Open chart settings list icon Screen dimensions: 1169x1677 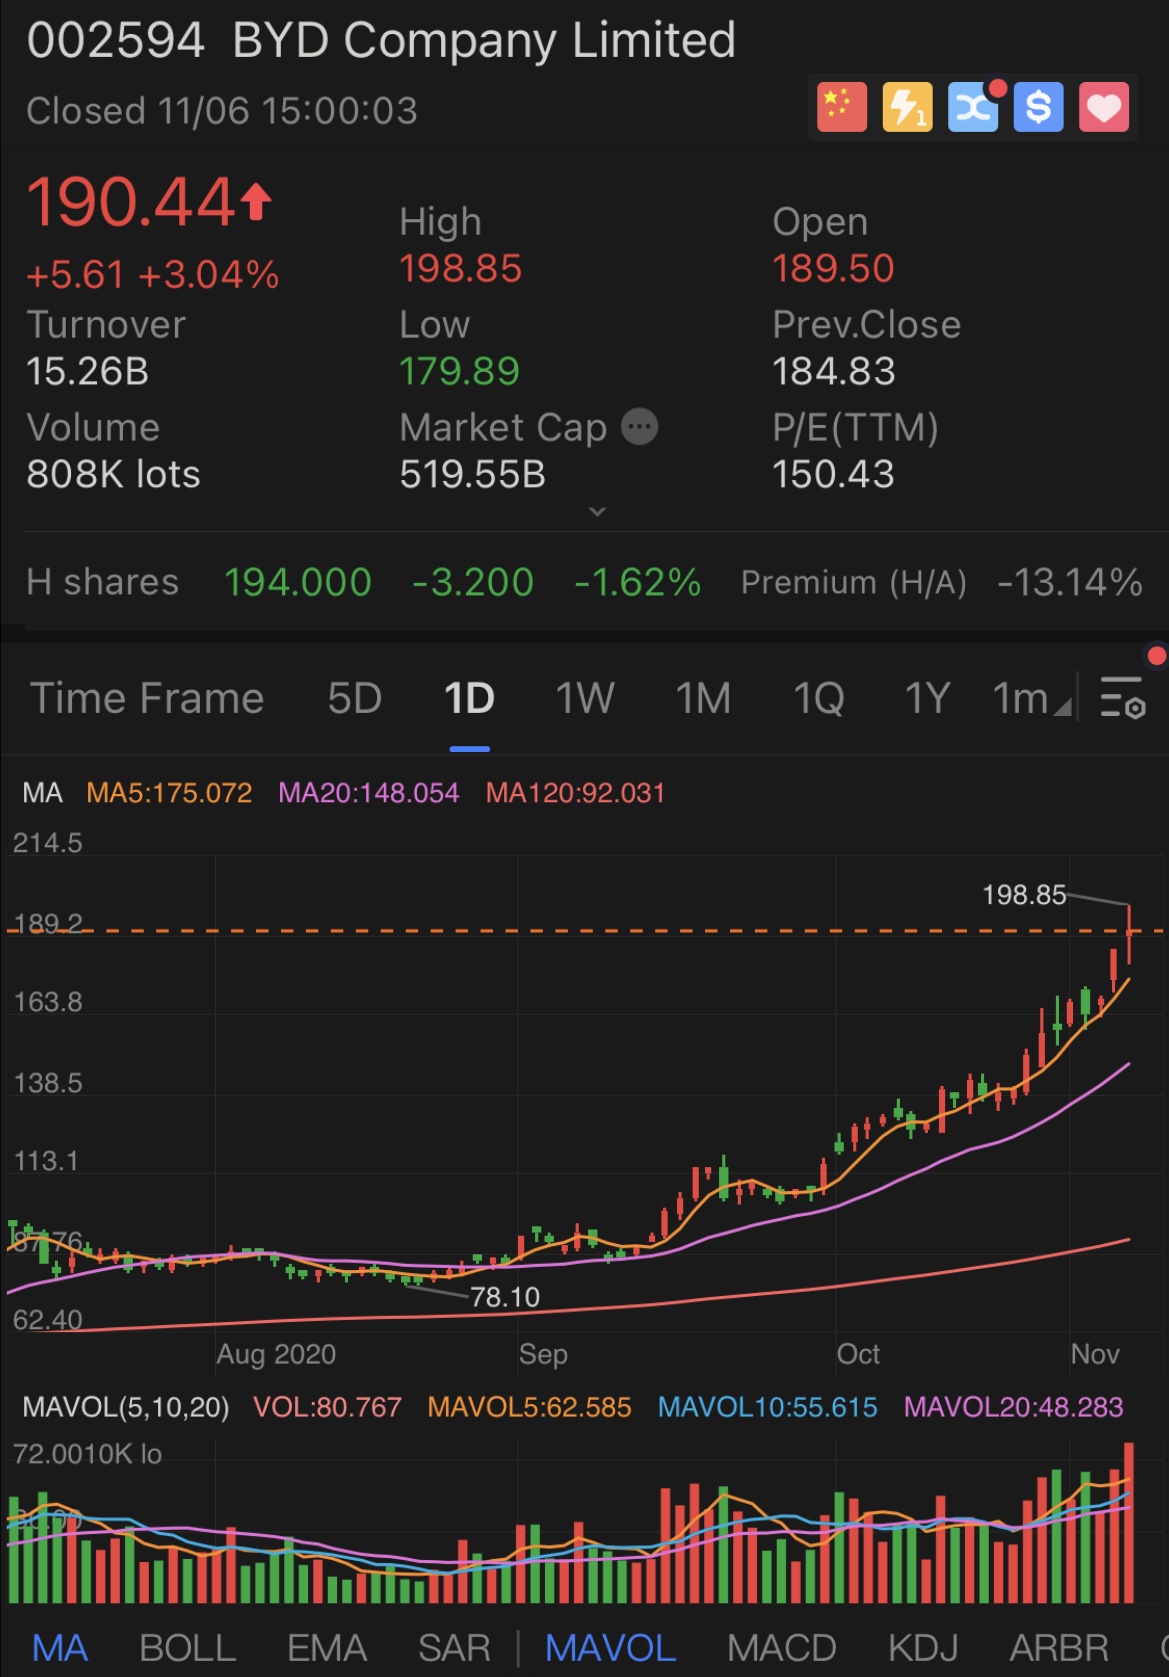1122,697
